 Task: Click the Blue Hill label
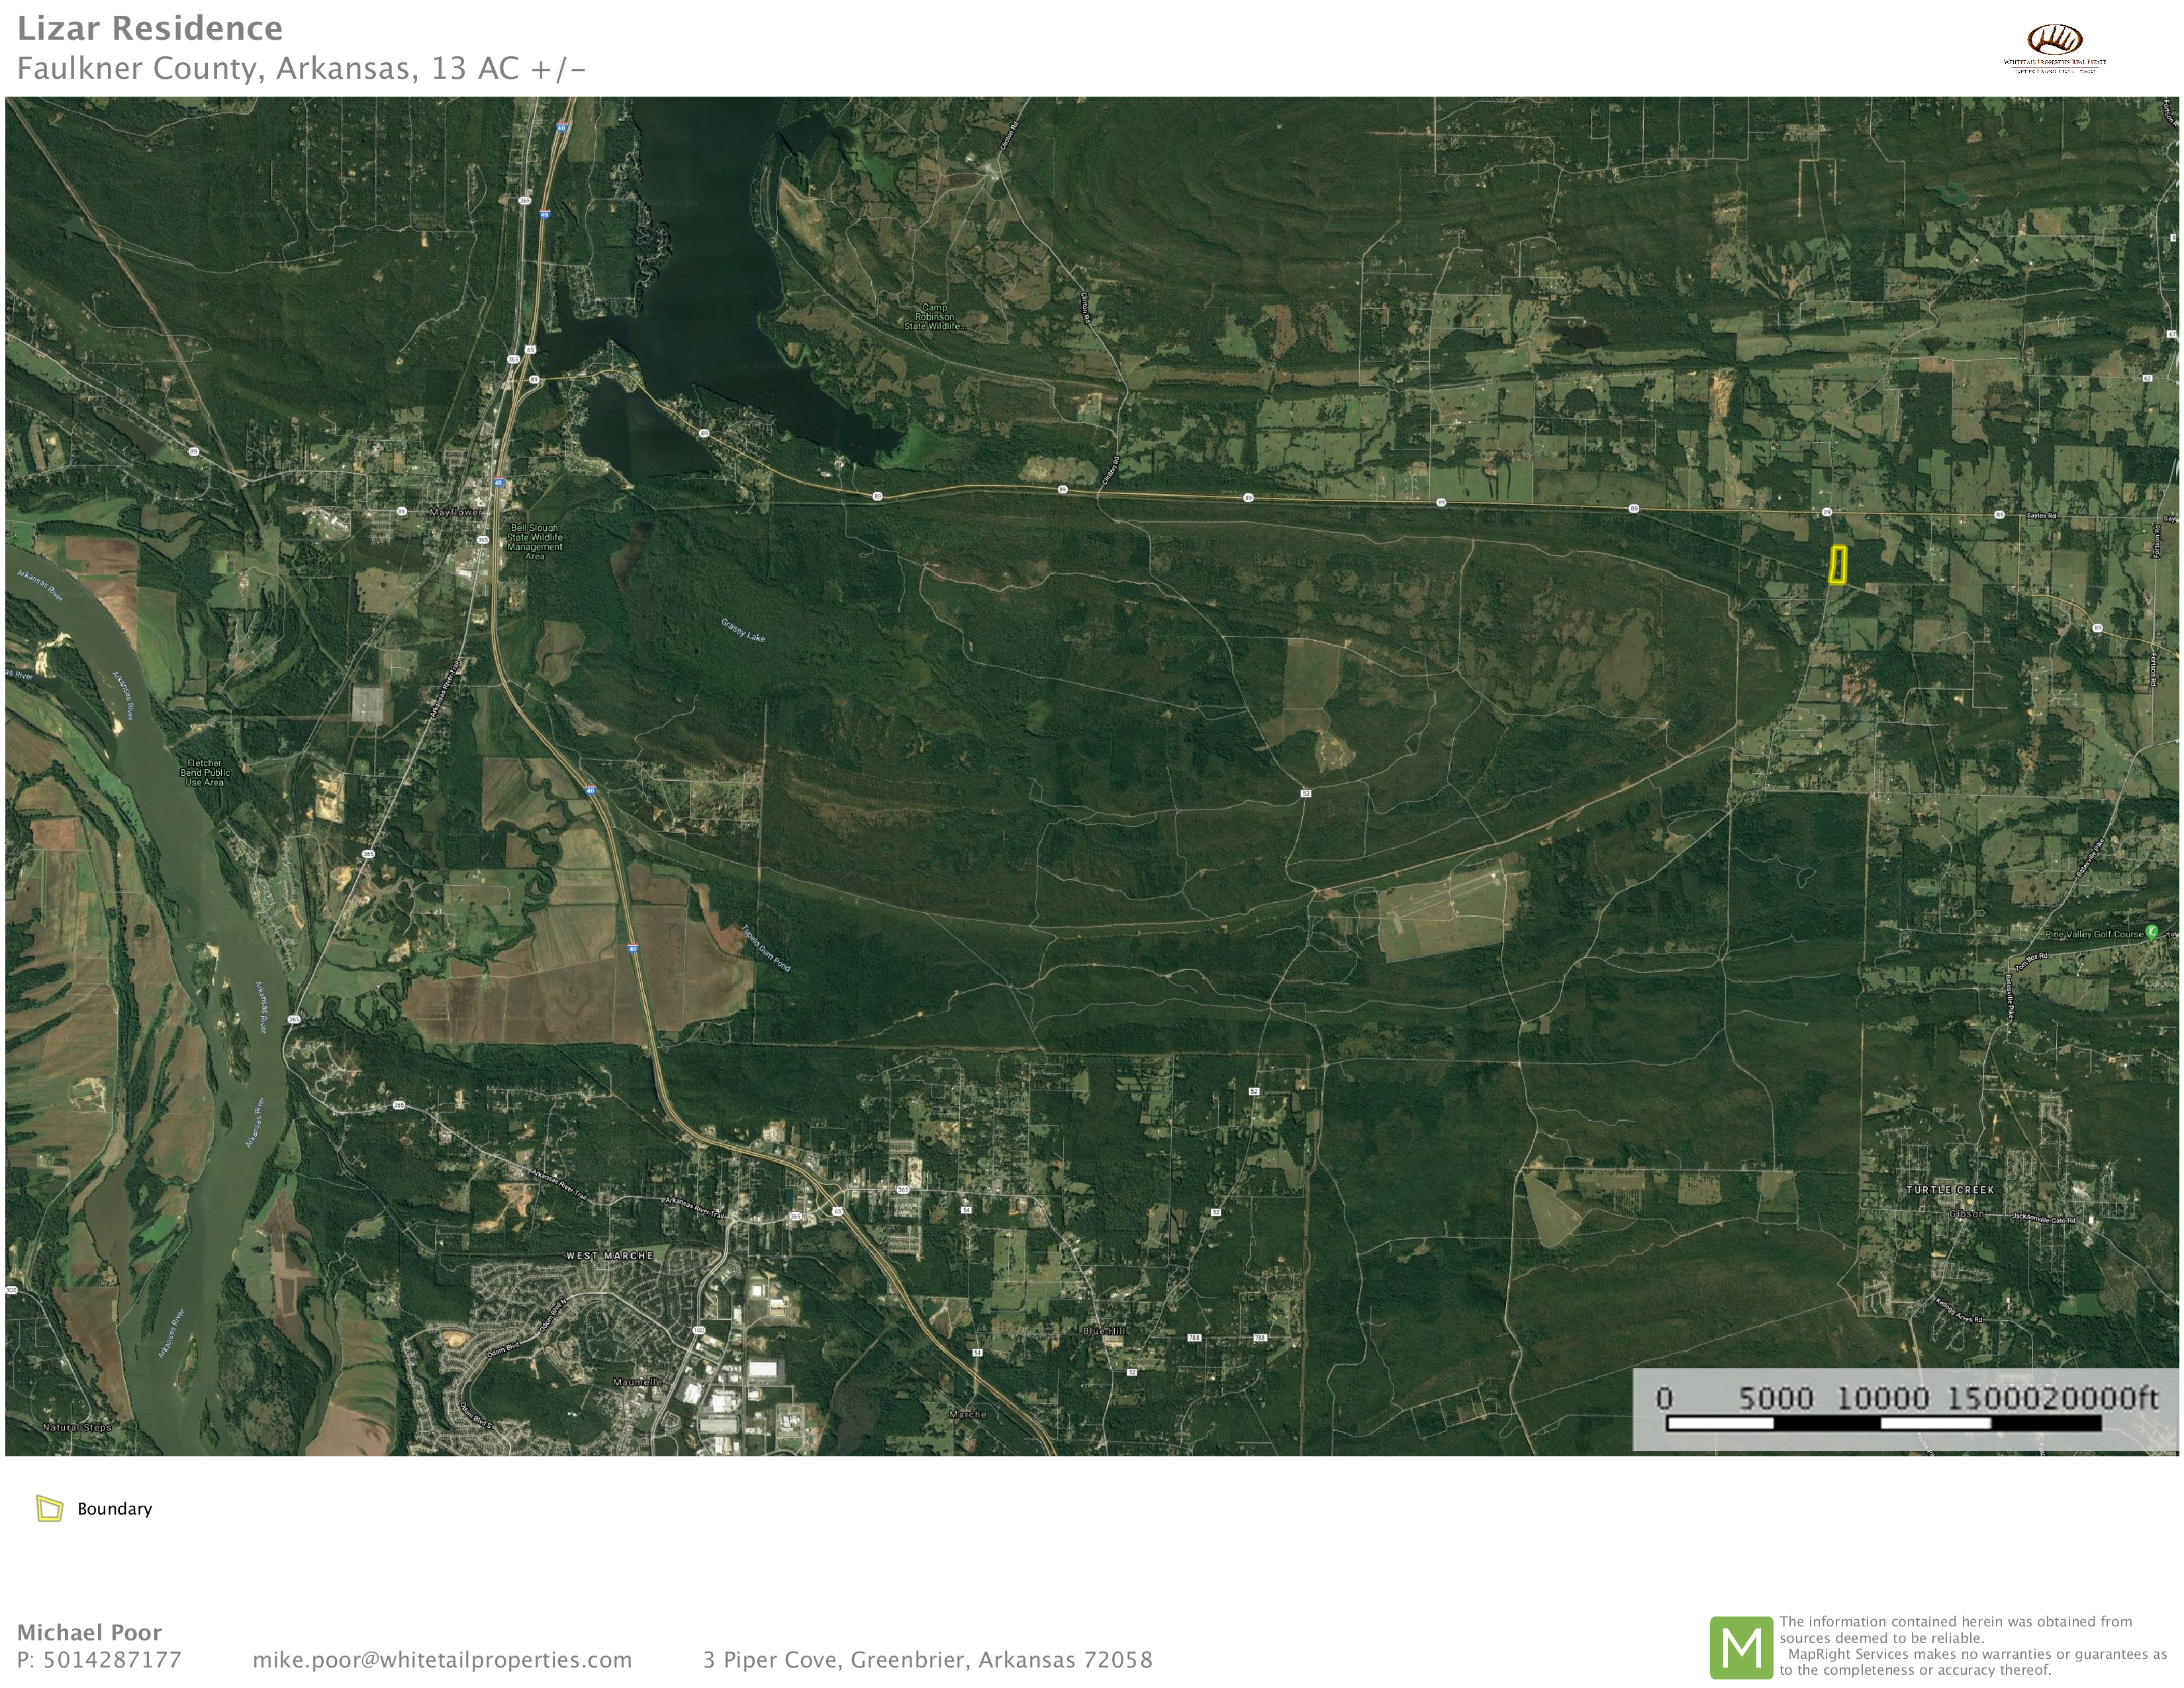point(1104,1331)
